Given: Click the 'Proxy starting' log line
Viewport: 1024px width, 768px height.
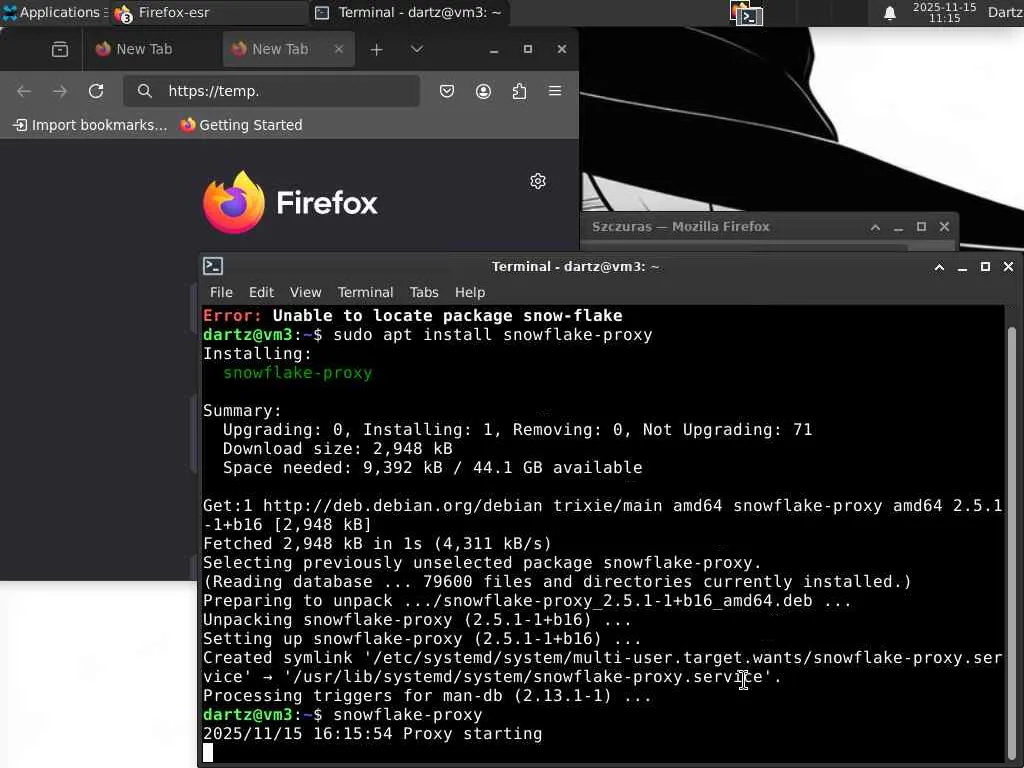Looking at the screenshot, I should 372,733.
